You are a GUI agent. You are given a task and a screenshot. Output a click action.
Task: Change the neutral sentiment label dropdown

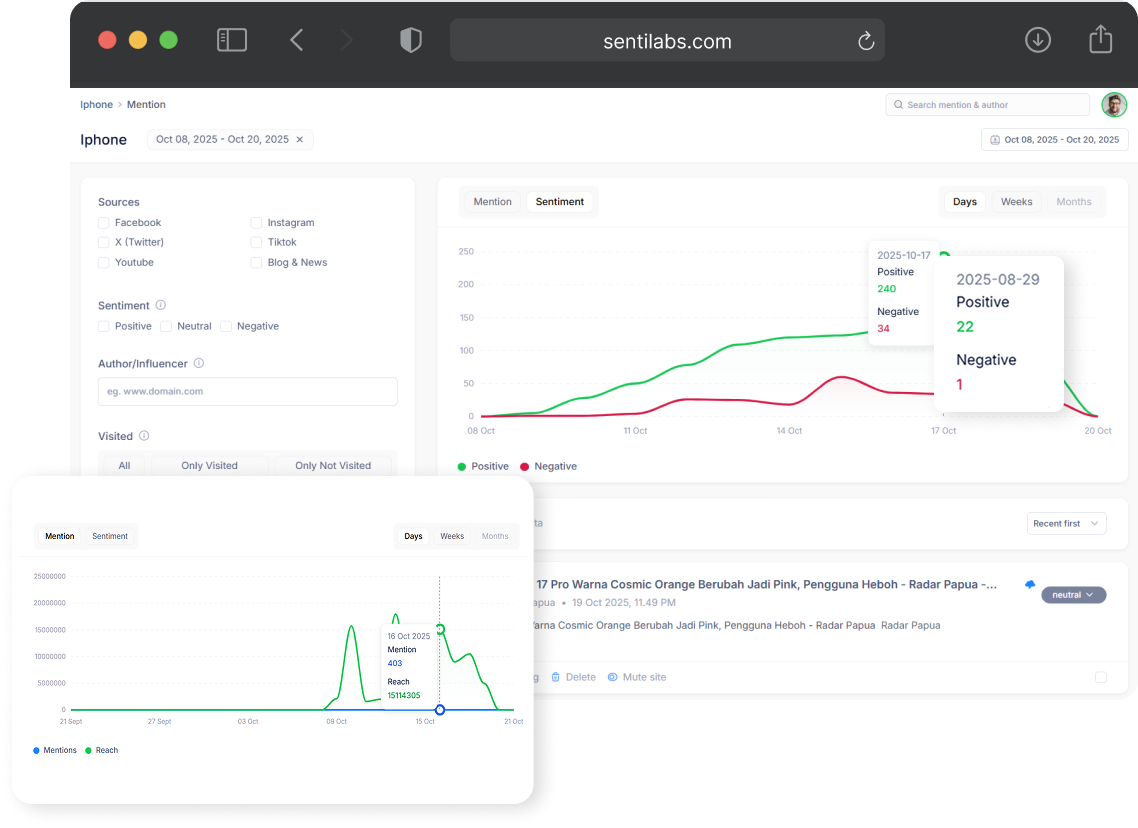coord(1073,594)
